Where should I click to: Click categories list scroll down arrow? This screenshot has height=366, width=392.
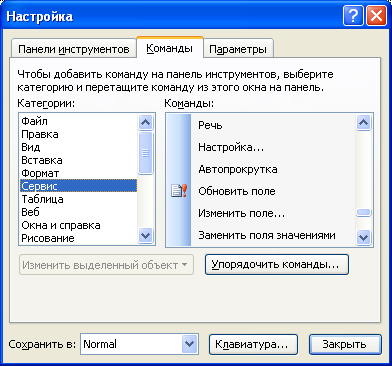point(145,236)
